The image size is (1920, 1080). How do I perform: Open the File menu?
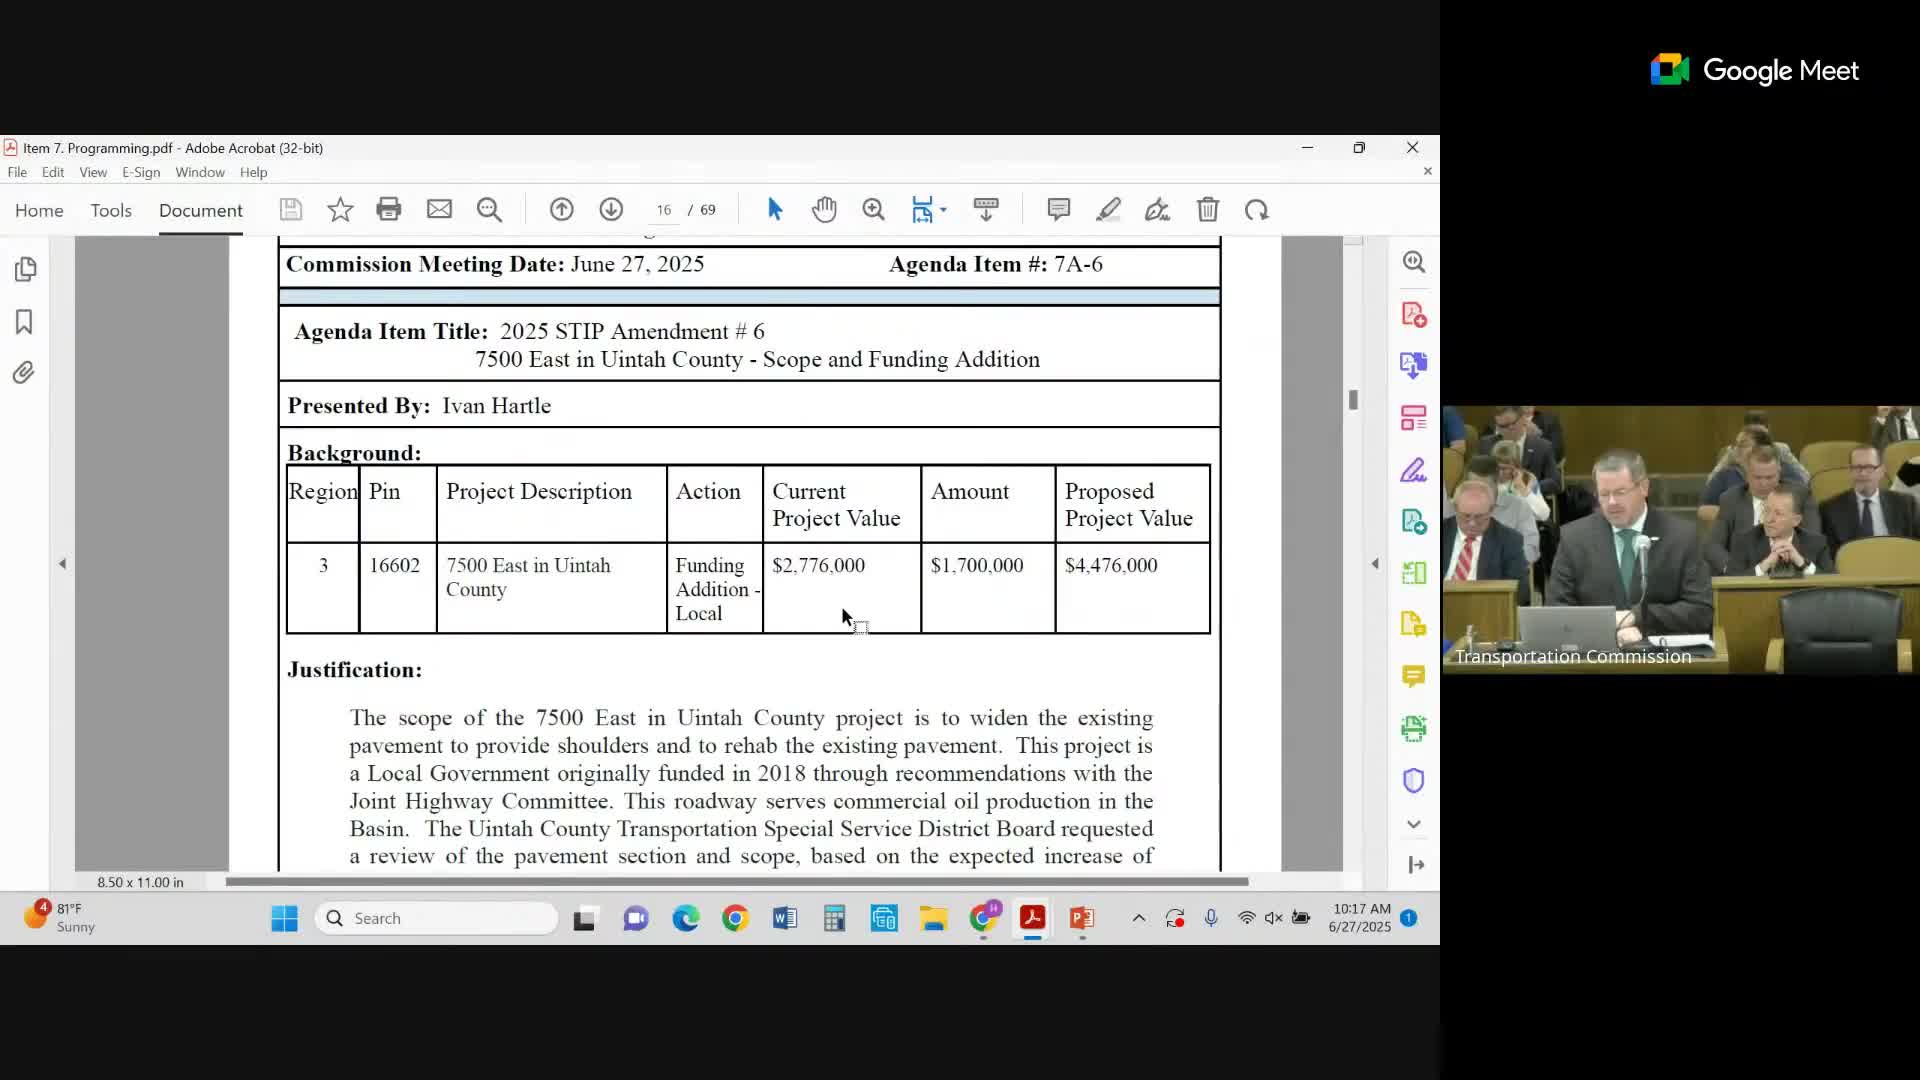[17, 172]
